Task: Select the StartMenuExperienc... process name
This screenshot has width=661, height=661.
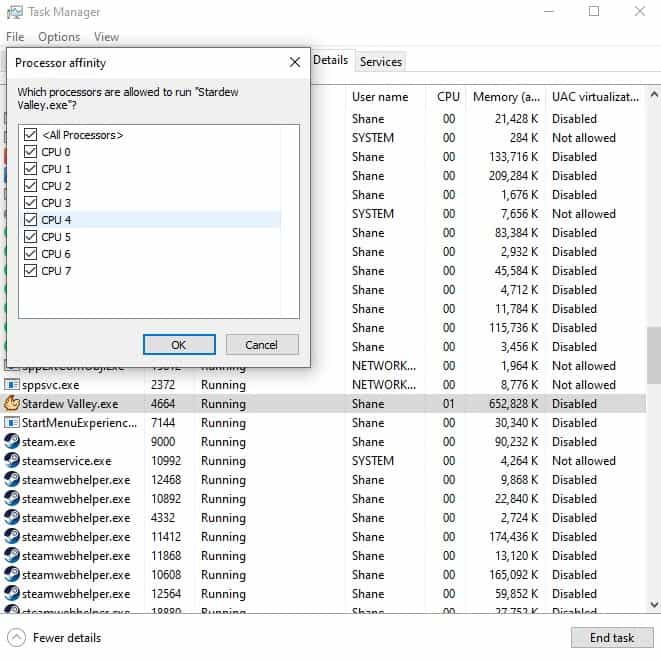Action: click(79, 422)
